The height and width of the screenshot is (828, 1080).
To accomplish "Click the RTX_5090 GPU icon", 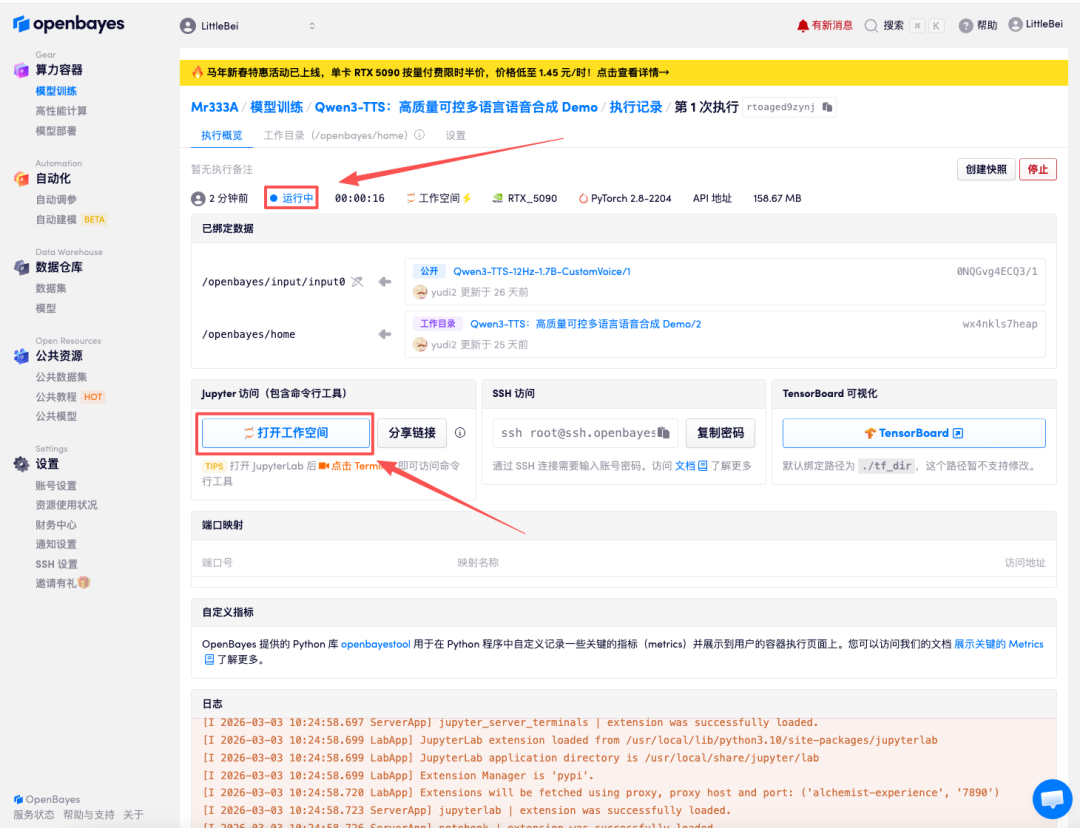I will (x=497, y=198).
